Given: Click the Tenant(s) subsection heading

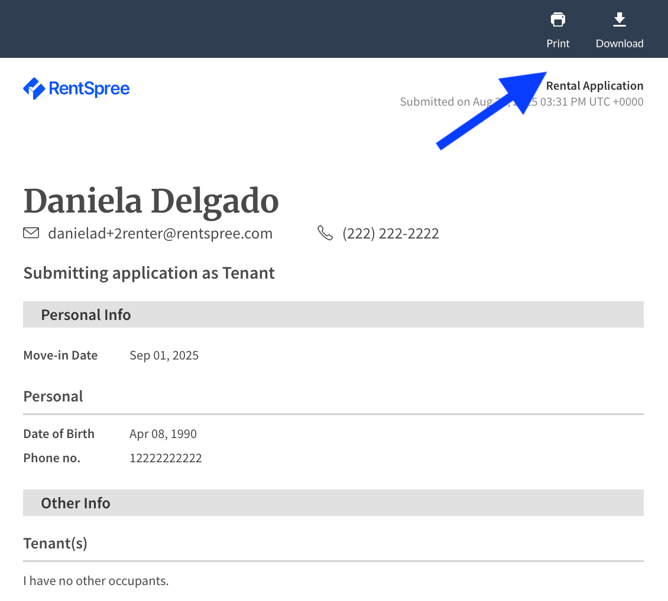Looking at the screenshot, I should click(x=55, y=543).
